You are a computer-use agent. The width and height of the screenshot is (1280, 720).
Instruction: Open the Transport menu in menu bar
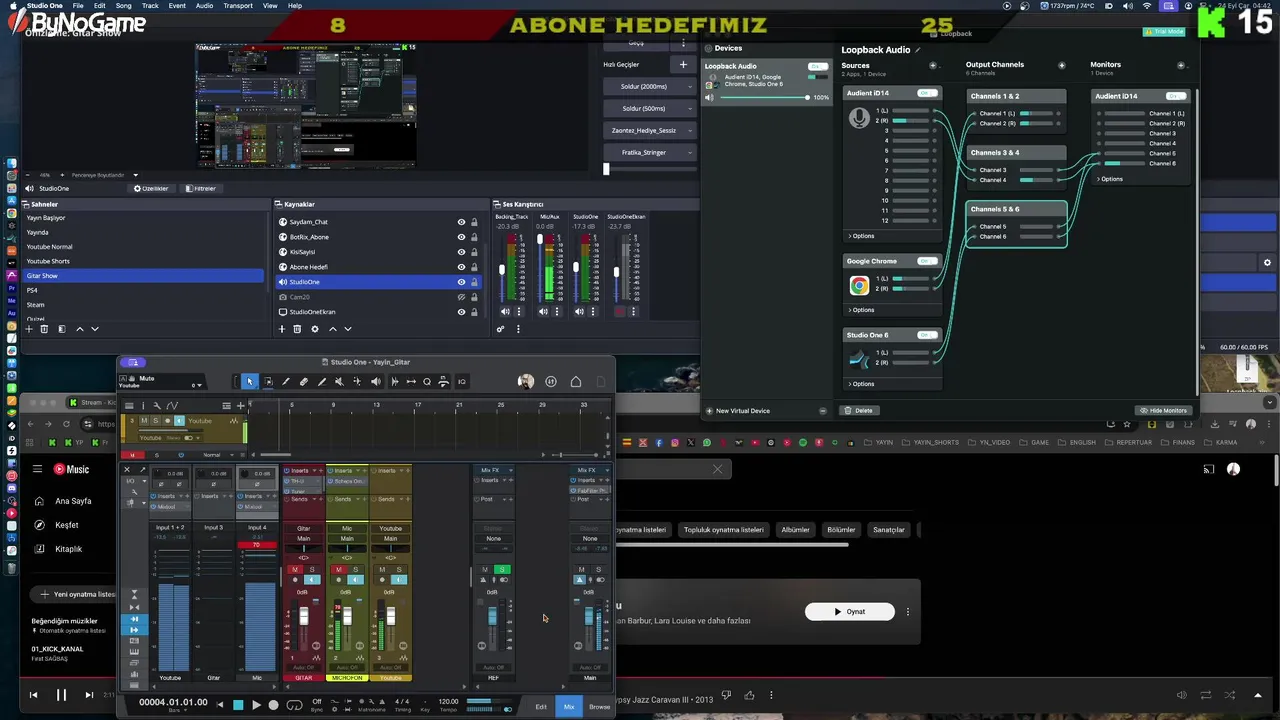click(238, 6)
